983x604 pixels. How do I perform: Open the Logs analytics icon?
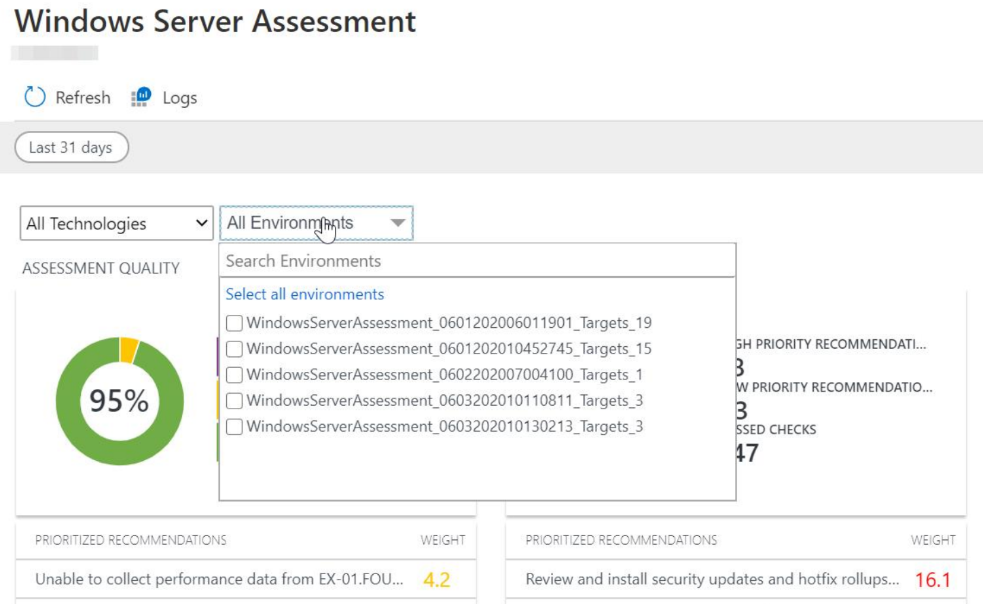click(x=141, y=97)
